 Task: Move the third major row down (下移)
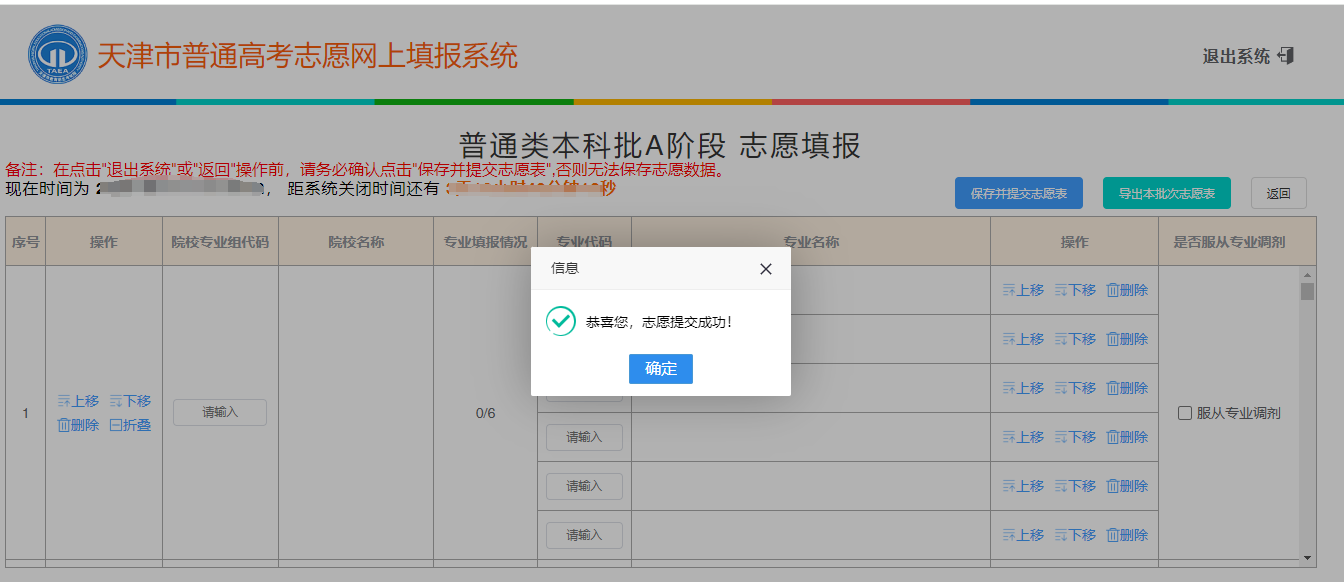pos(1075,388)
